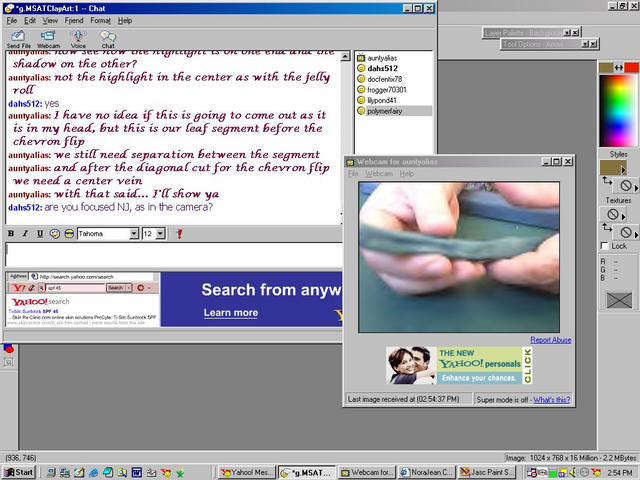
Task: Open the Friend menu
Action: (74, 20)
